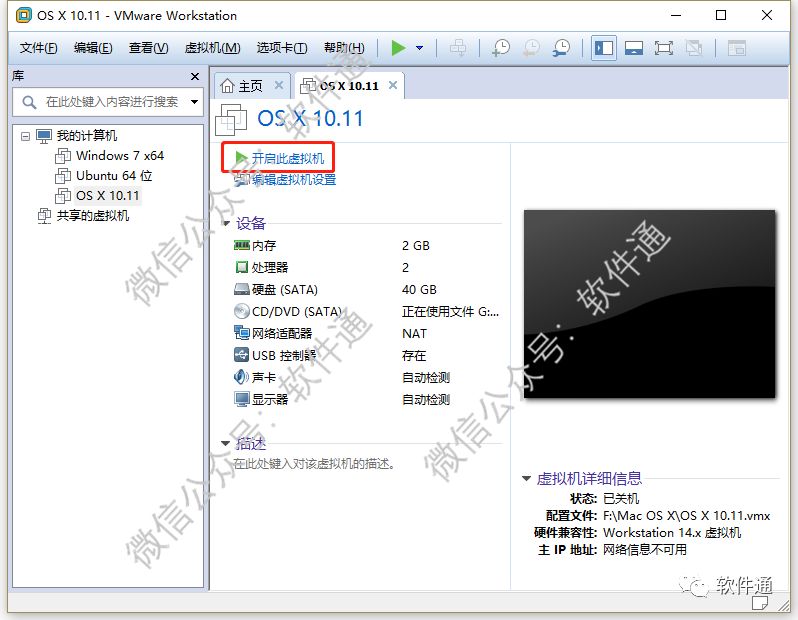Click the 40 GB disk value
This screenshot has width=798, height=620.
[x=419, y=290]
